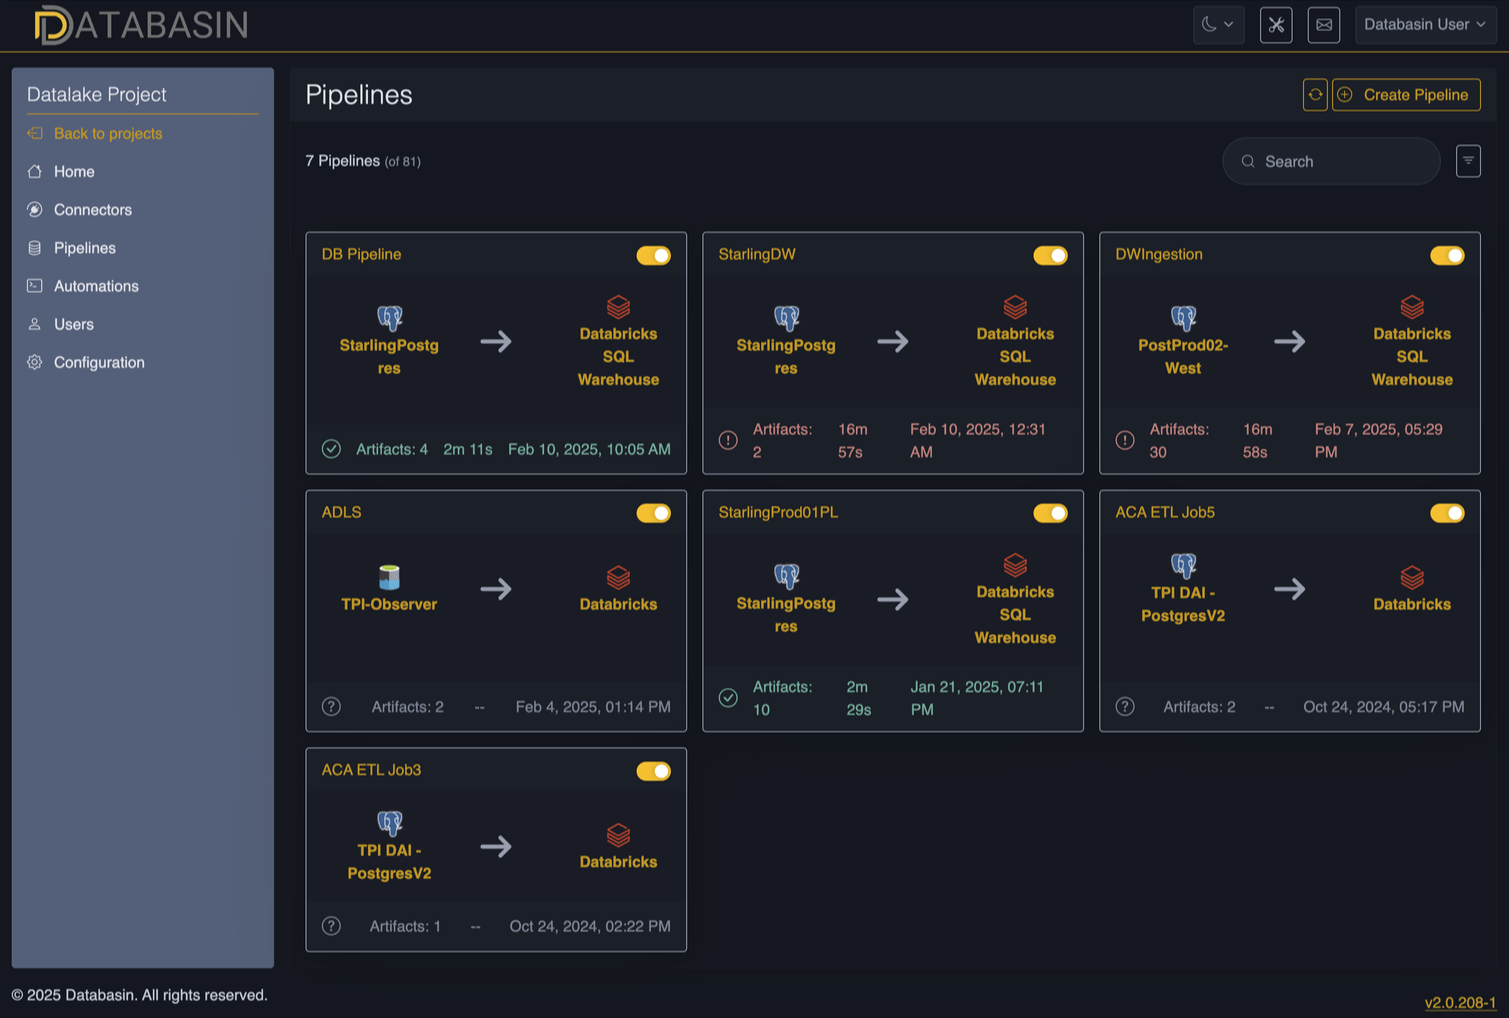1509x1018 pixels.
Task: Click 'Feb 10, 2025, 10:05 AM' timestamp
Action: [x=589, y=449]
